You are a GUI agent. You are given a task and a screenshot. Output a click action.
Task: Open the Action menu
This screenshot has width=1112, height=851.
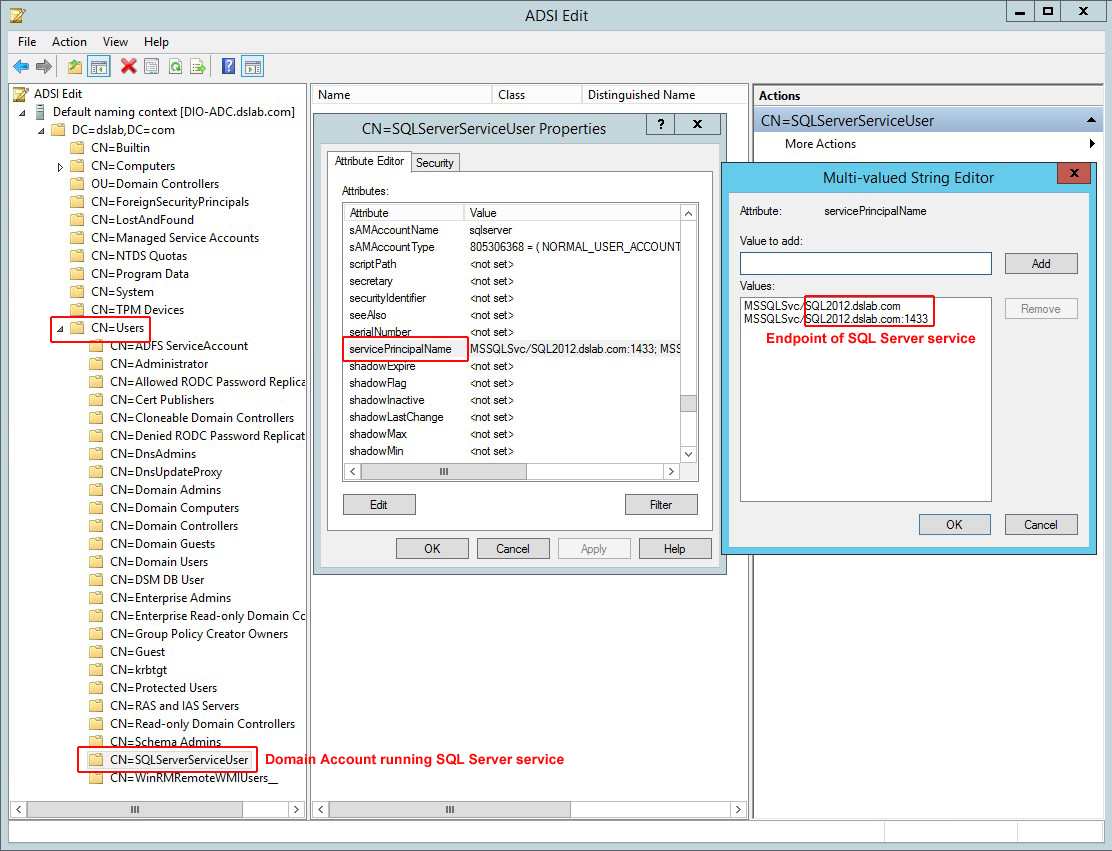[x=69, y=42]
